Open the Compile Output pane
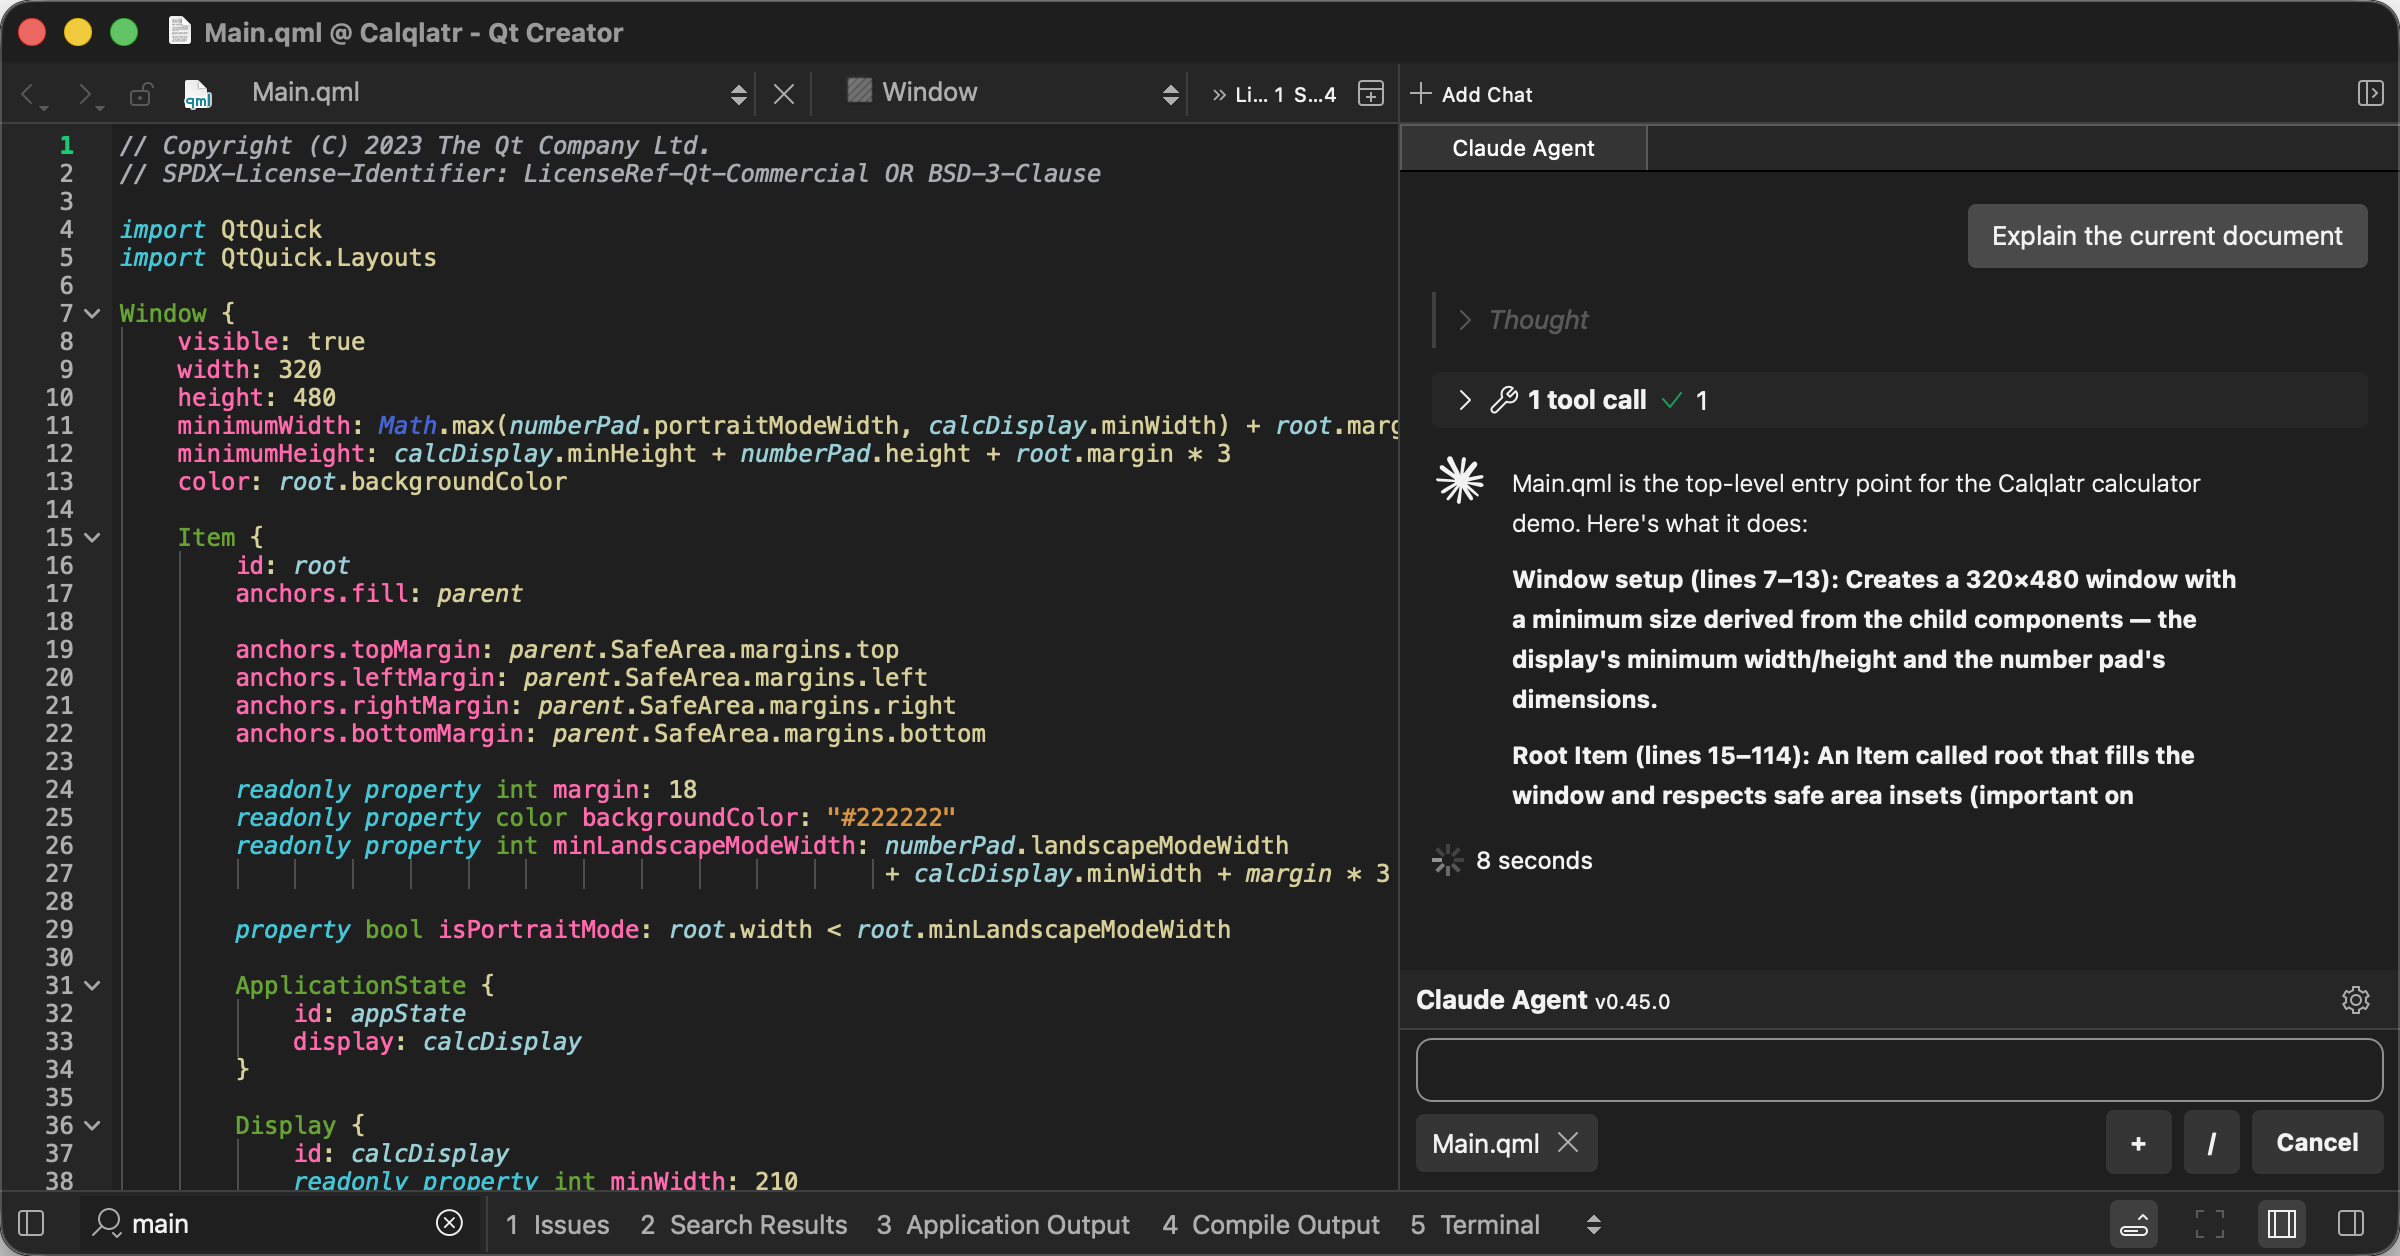 pyautogui.click(x=1271, y=1224)
